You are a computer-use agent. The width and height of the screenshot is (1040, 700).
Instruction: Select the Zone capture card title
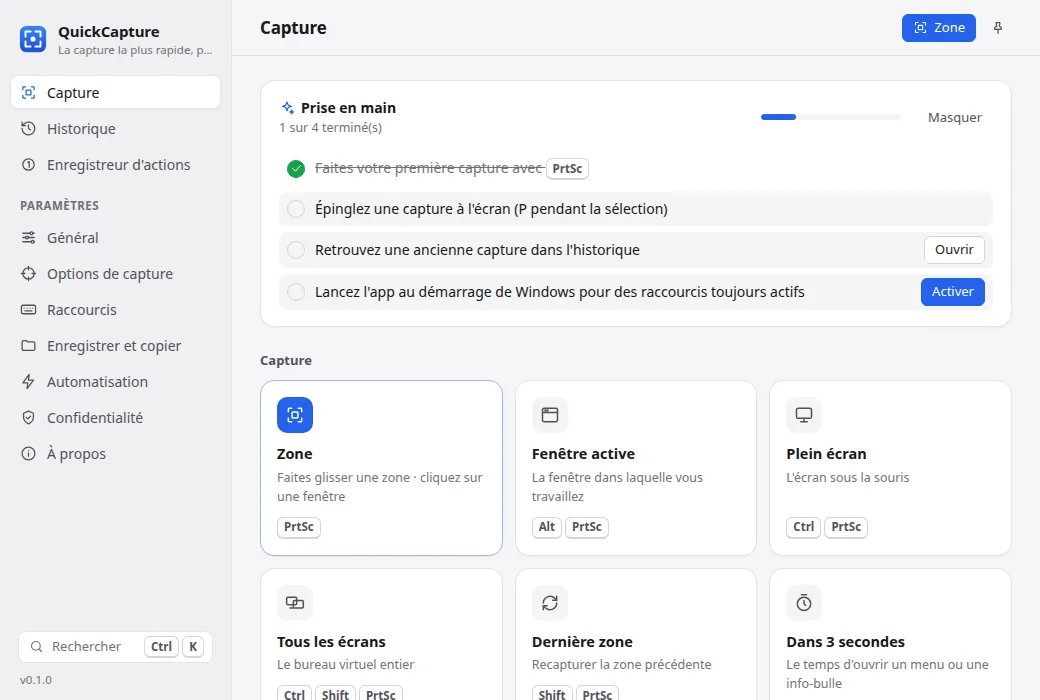294,454
